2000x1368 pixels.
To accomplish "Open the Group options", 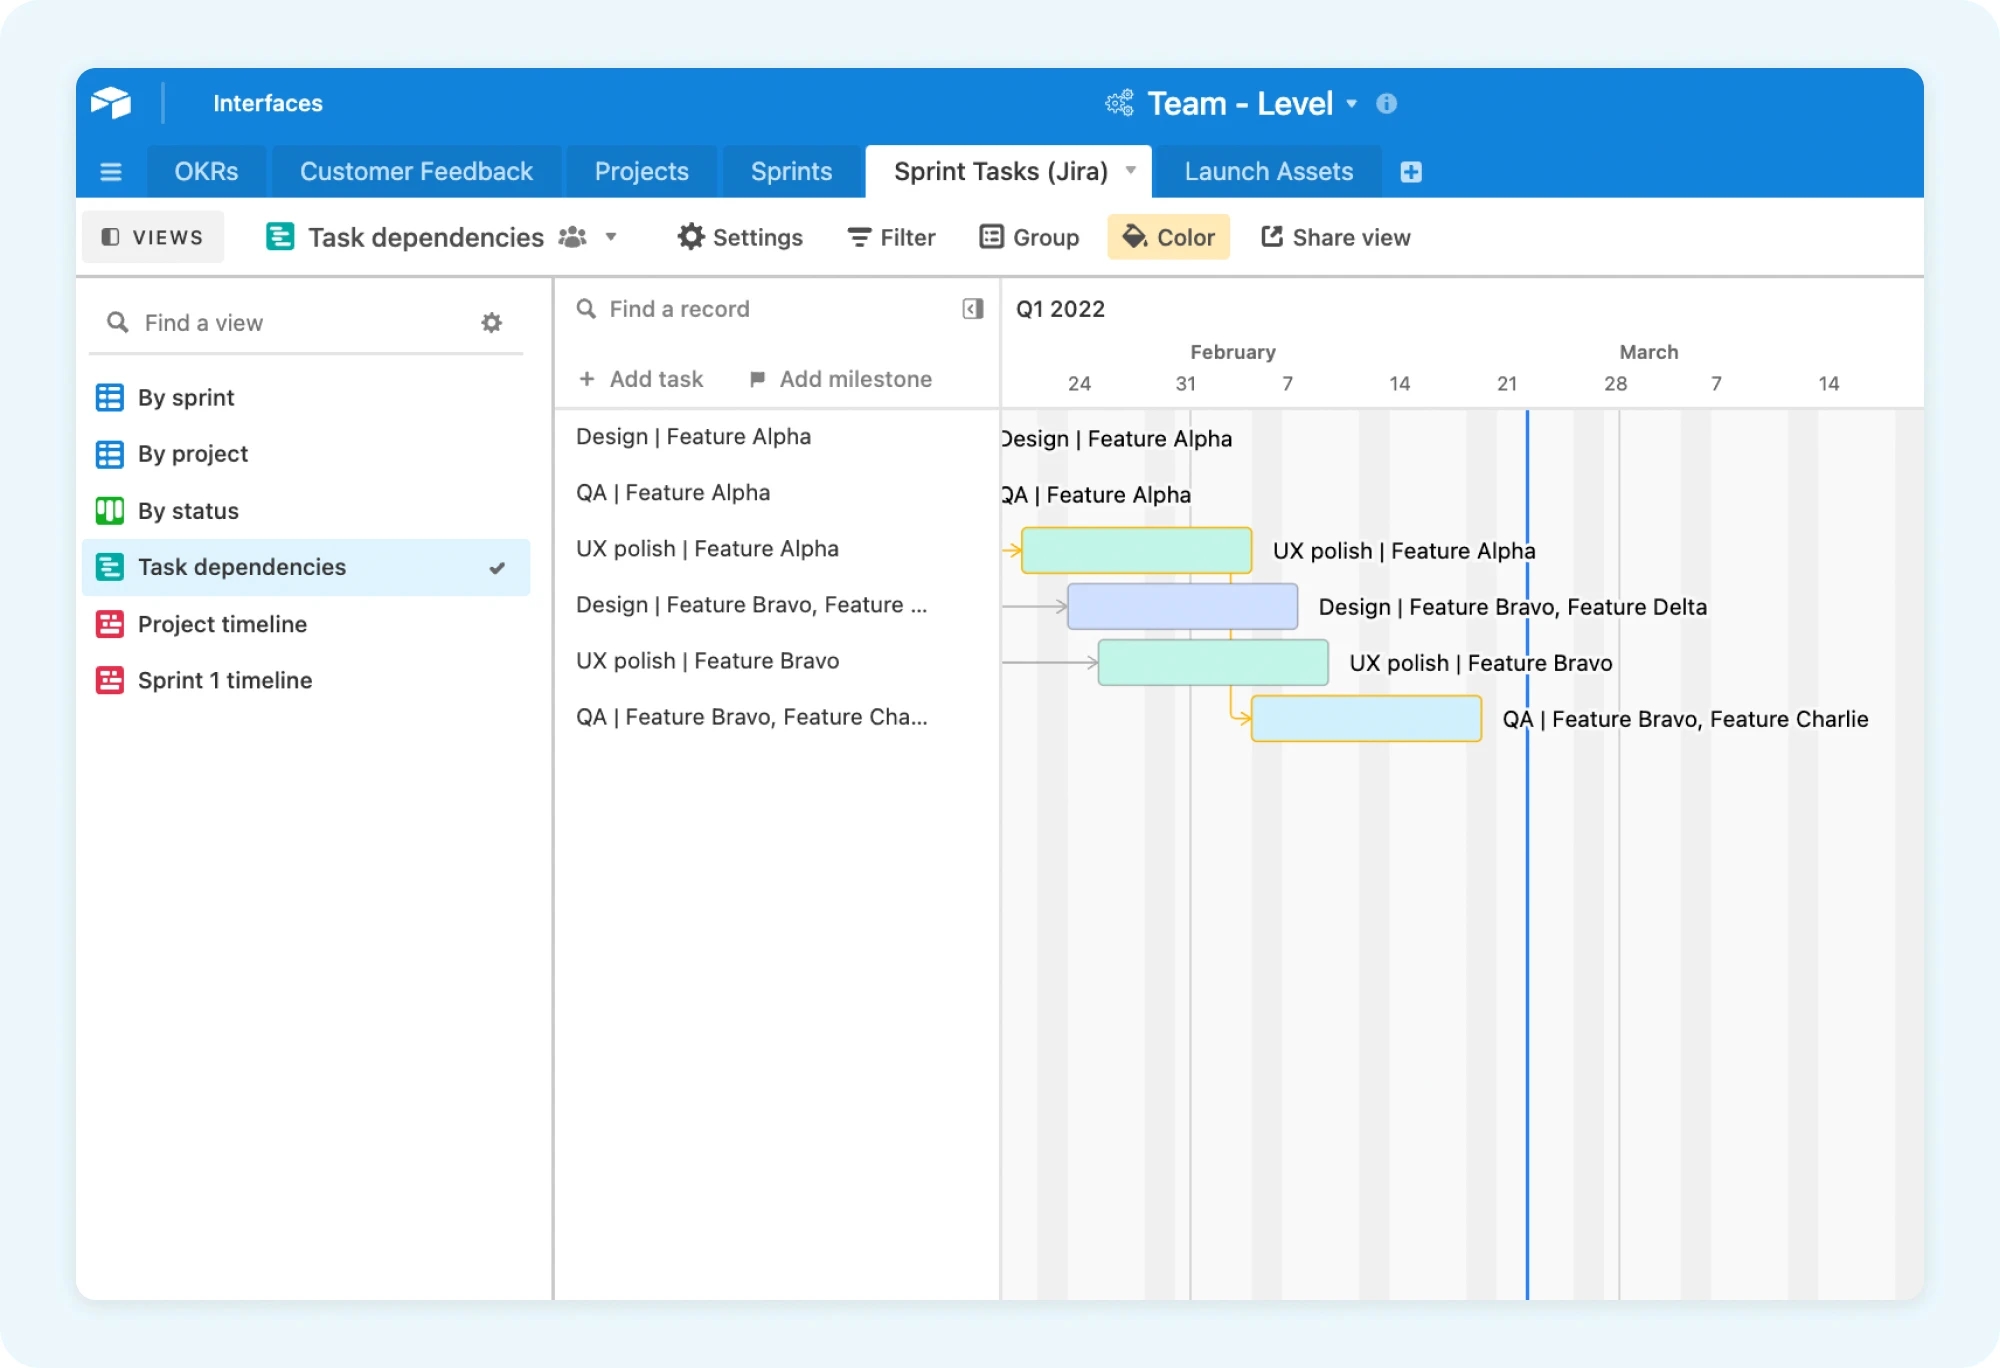I will tap(1029, 237).
